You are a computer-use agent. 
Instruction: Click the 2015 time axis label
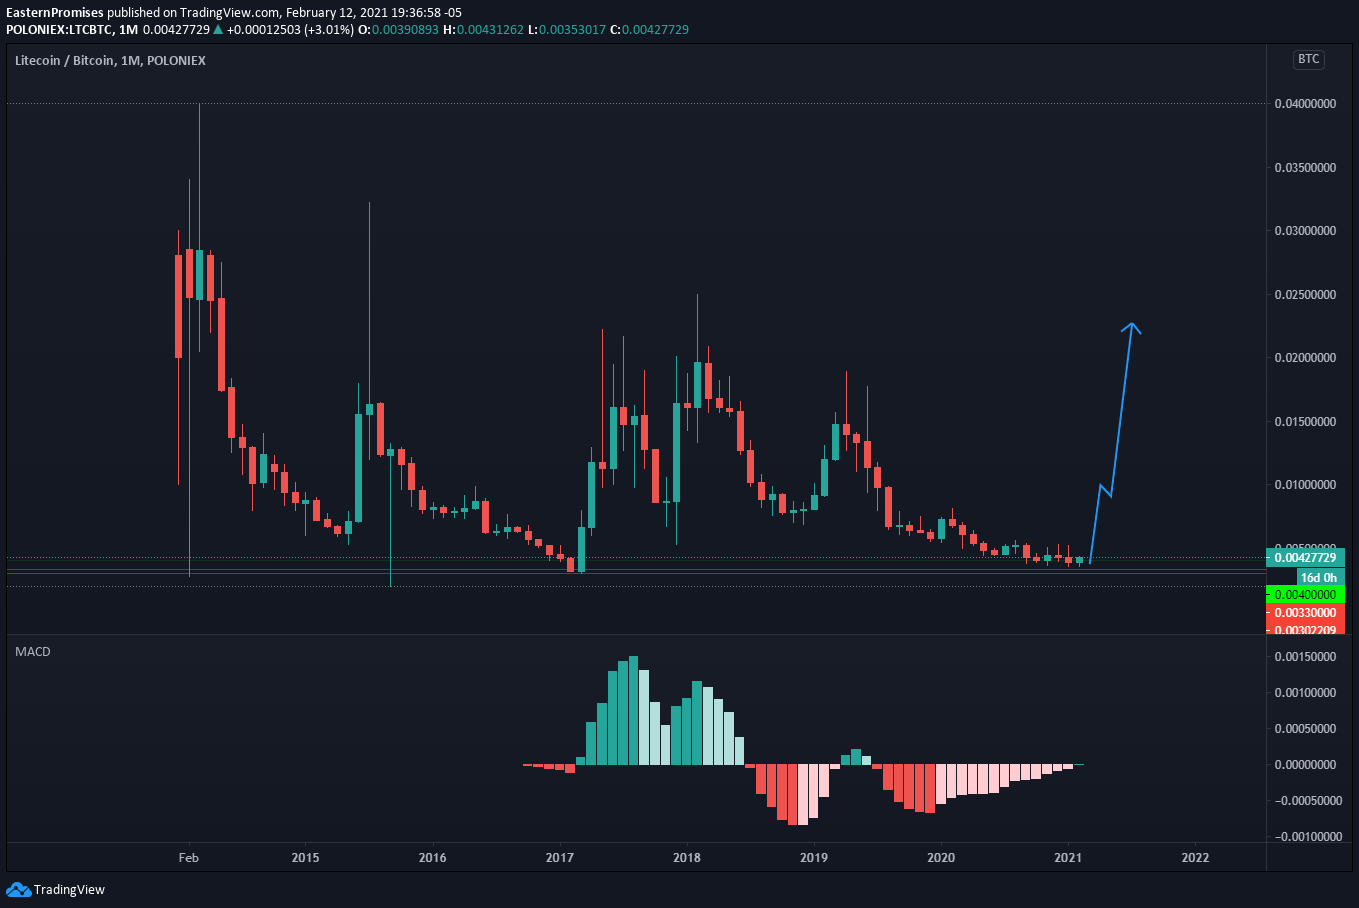pyautogui.click(x=305, y=858)
